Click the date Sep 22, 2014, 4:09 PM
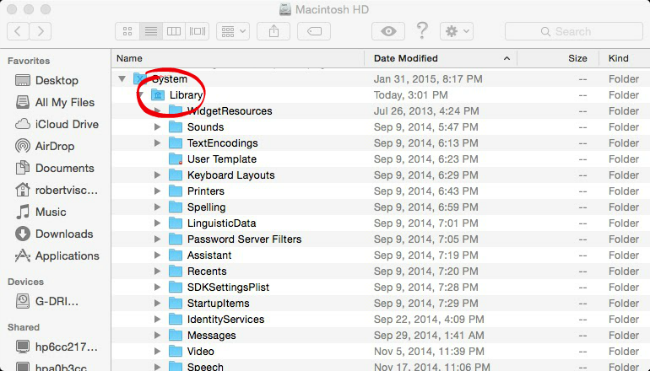The height and width of the screenshot is (371, 650). pos(429,319)
